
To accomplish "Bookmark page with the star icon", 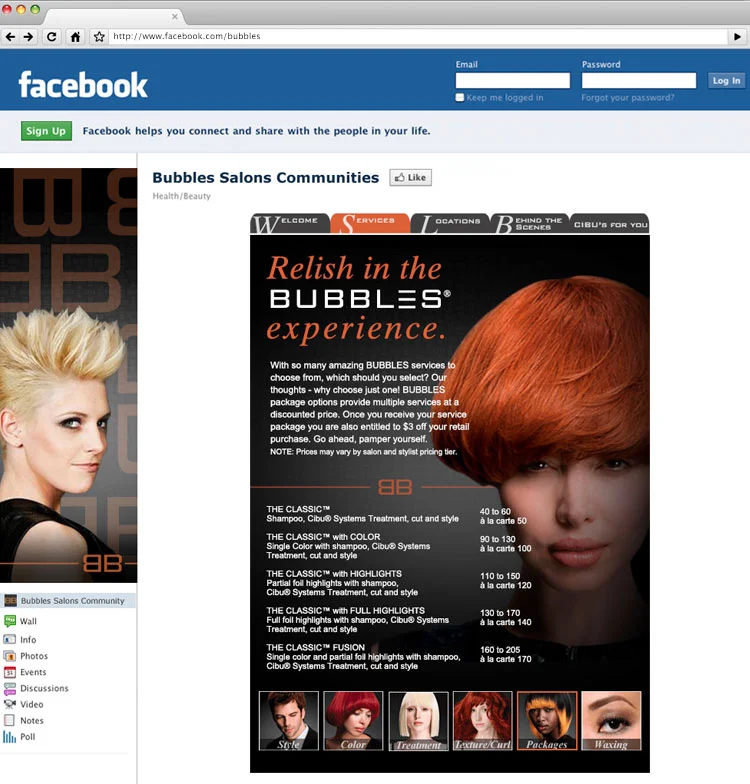I will pyautogui.click(x=99, y=36).
